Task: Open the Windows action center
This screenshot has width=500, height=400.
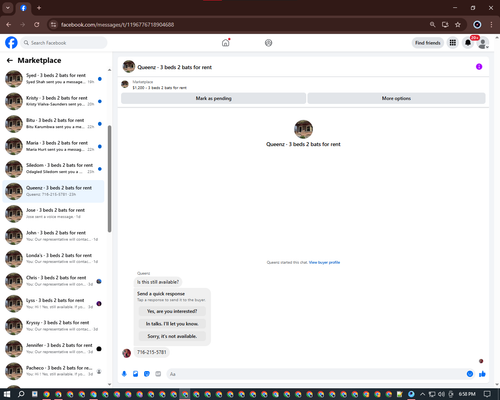Action: (487, 394)
